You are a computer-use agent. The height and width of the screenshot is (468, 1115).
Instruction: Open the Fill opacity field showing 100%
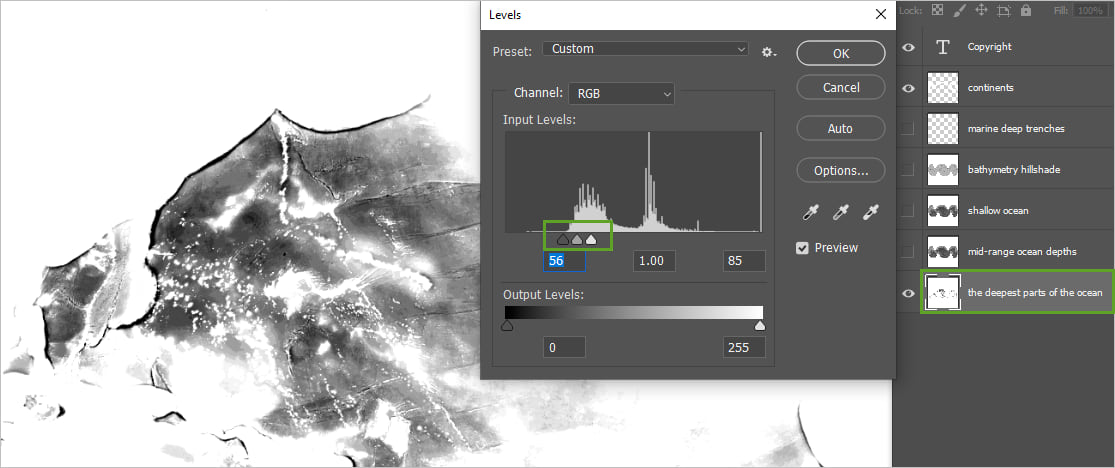[1089, 11]
